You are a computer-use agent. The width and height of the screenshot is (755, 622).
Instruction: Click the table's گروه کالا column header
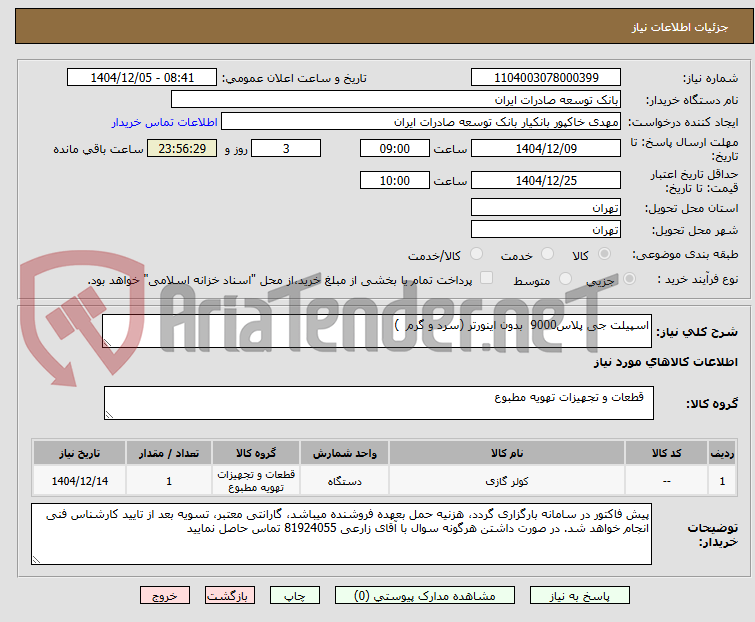[256, 453]
